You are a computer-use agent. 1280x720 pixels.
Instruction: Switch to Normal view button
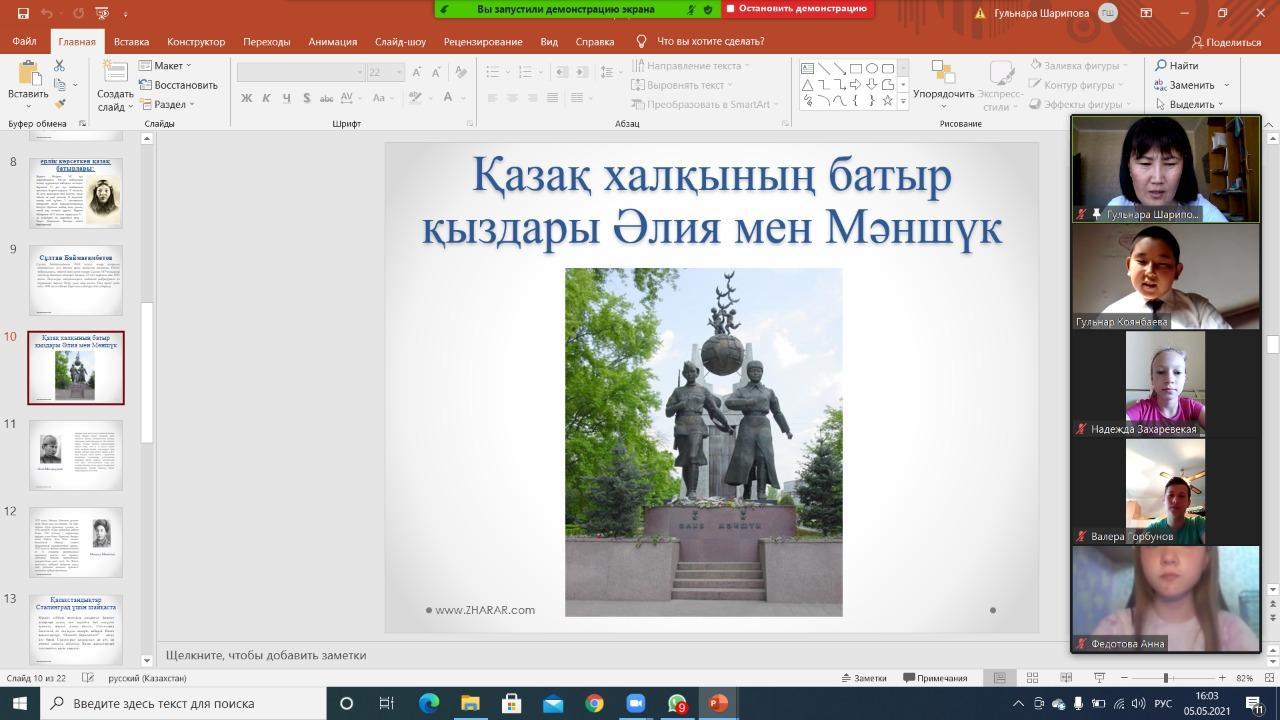point(999,678)
